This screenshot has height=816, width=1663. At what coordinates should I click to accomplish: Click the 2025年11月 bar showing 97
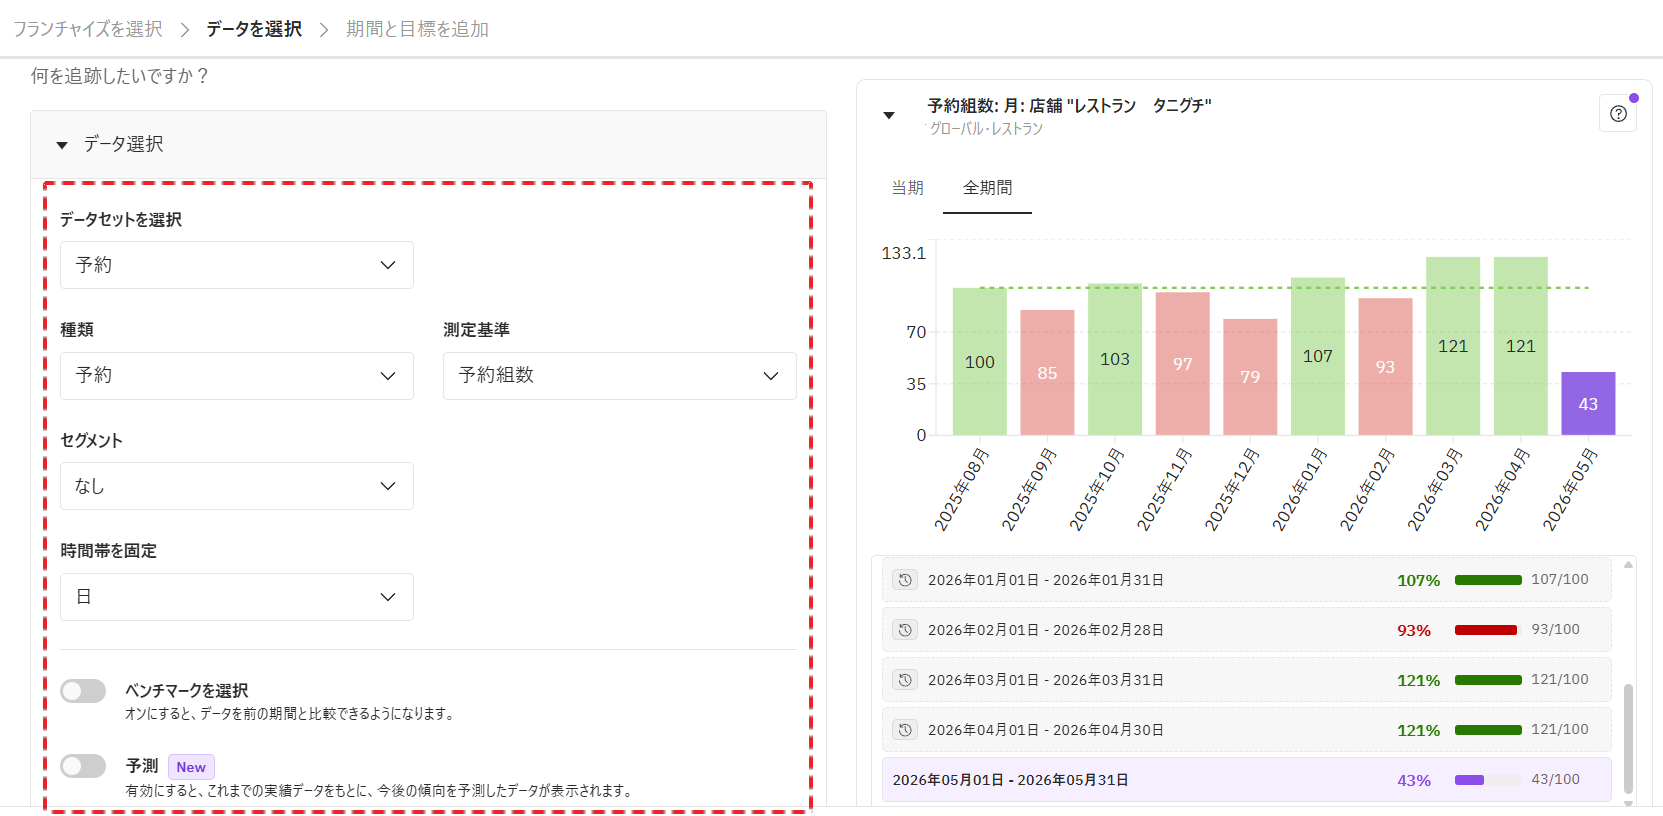(1183, 363)
